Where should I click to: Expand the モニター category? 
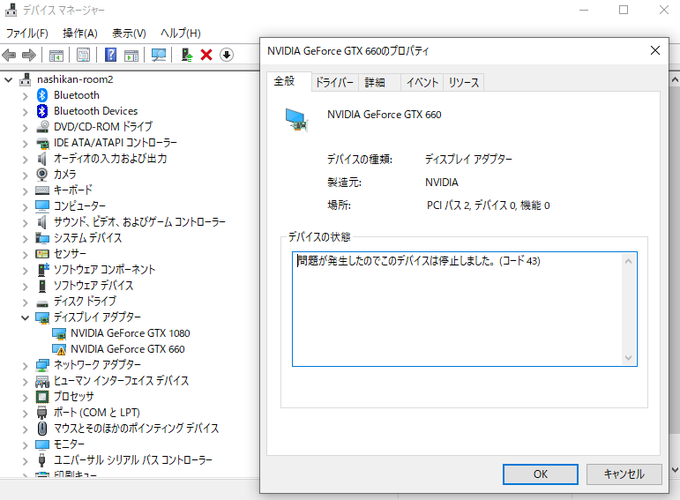point(25,445)
